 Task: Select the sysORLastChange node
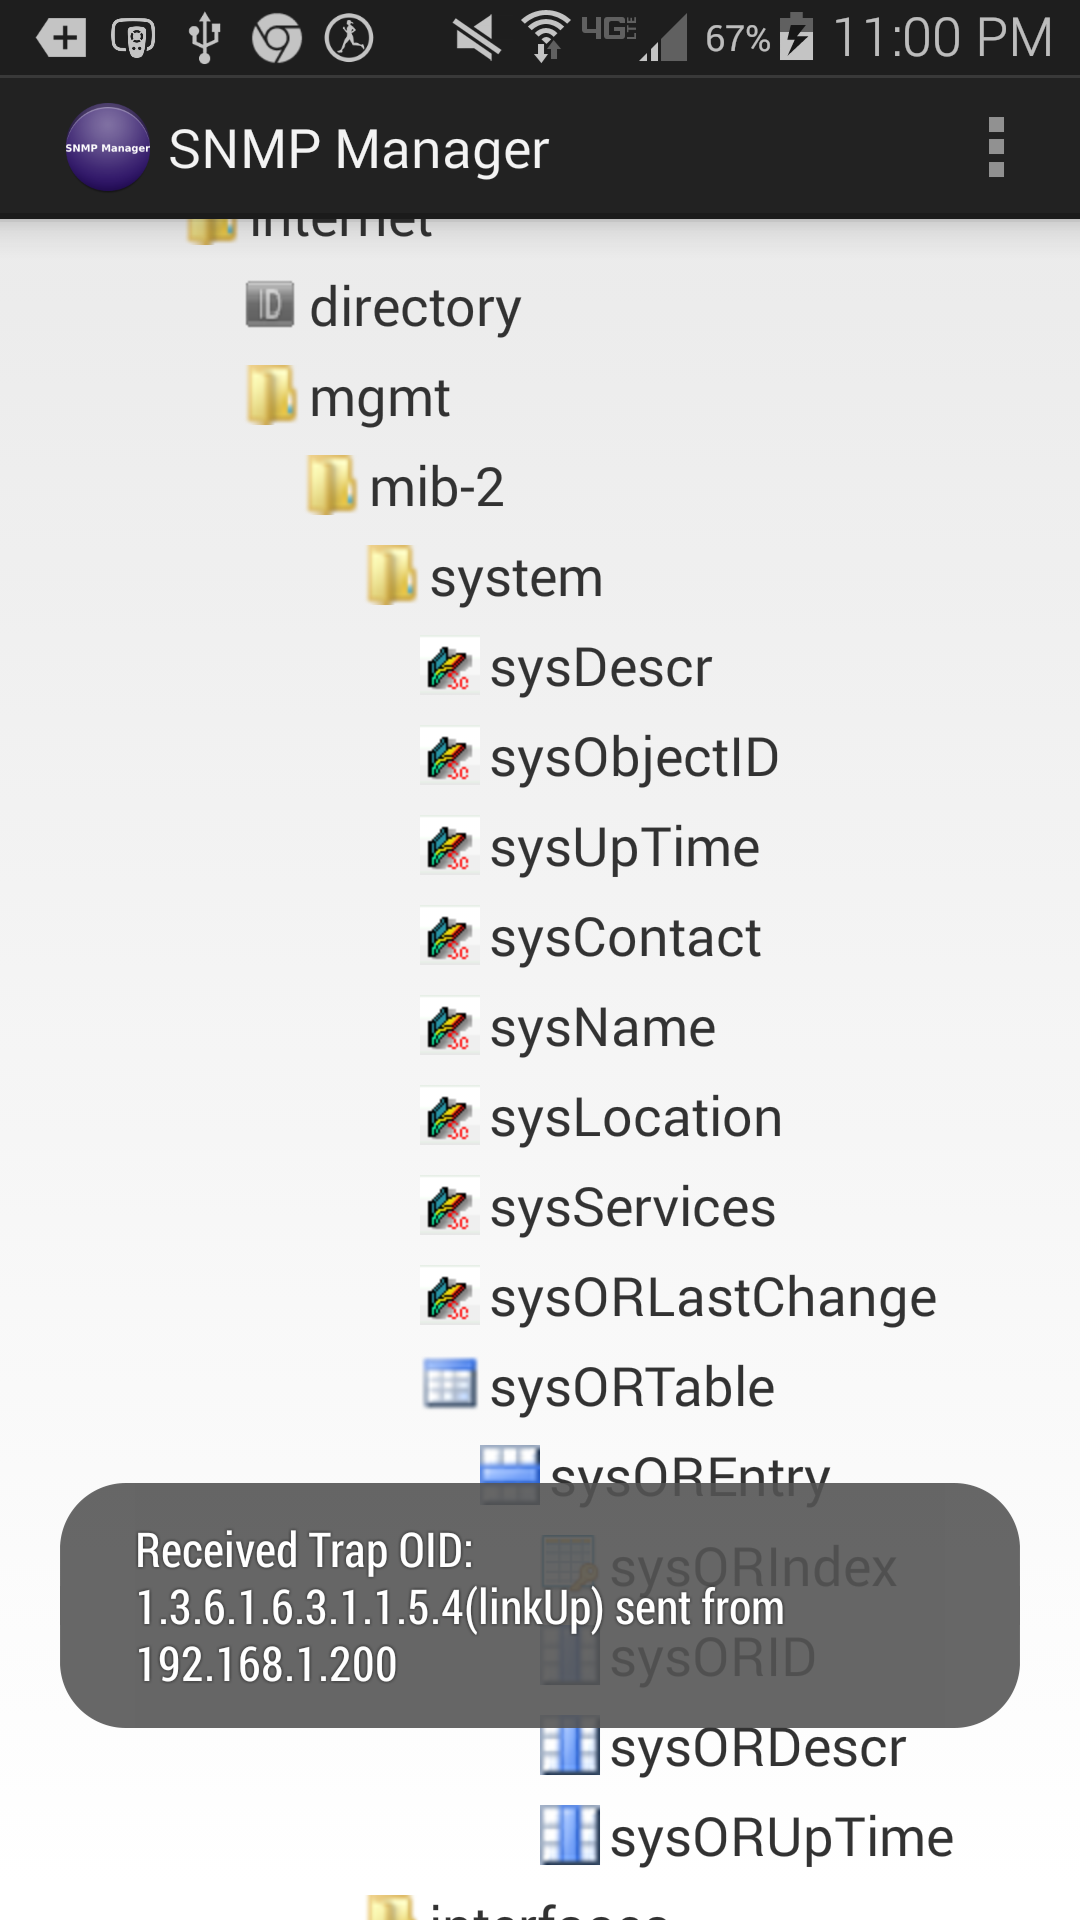click(x=712, y=1298)
